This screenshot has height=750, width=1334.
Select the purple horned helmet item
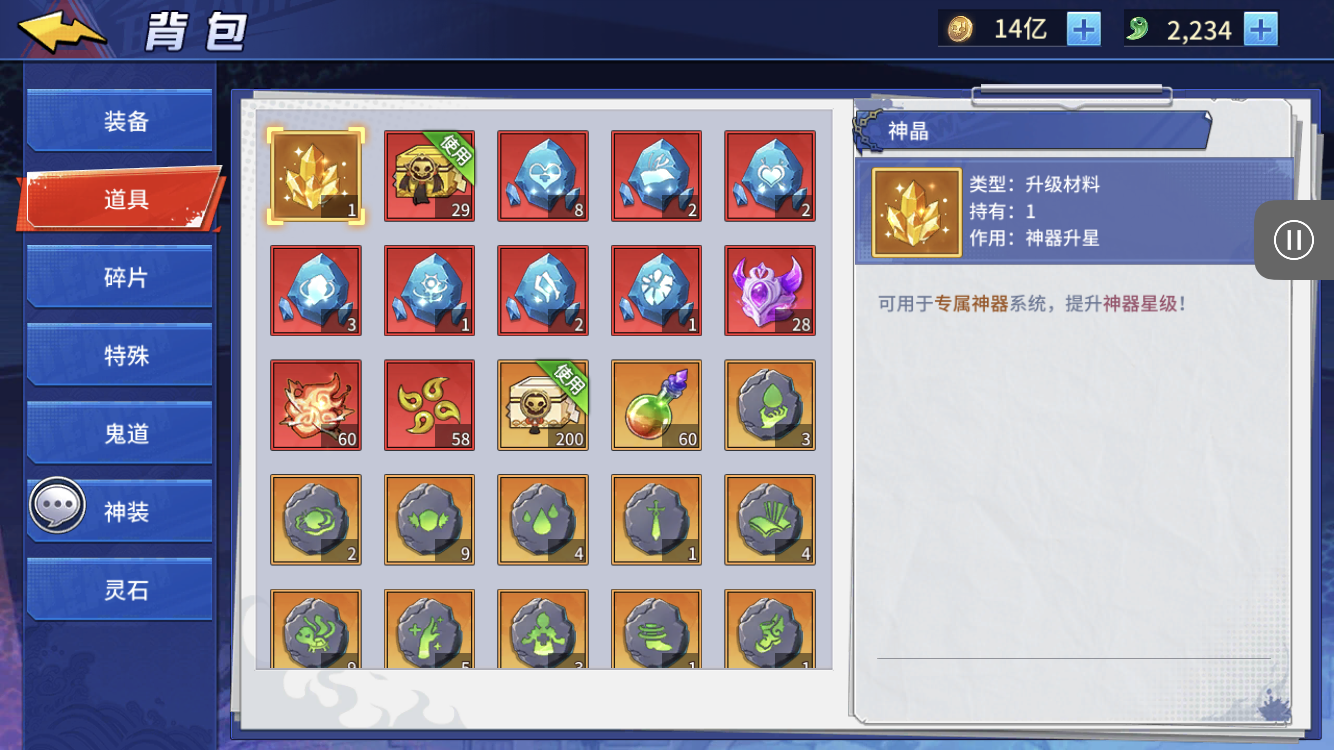tap(770, 291)
